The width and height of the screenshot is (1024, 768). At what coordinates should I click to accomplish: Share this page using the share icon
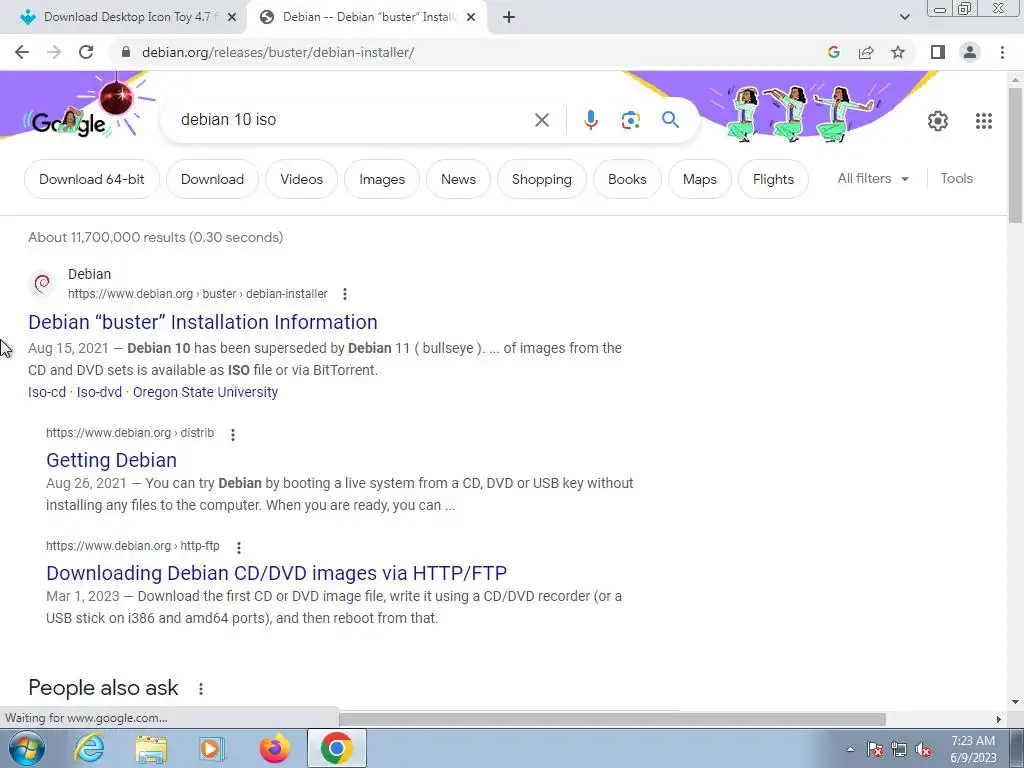[866, 52]
